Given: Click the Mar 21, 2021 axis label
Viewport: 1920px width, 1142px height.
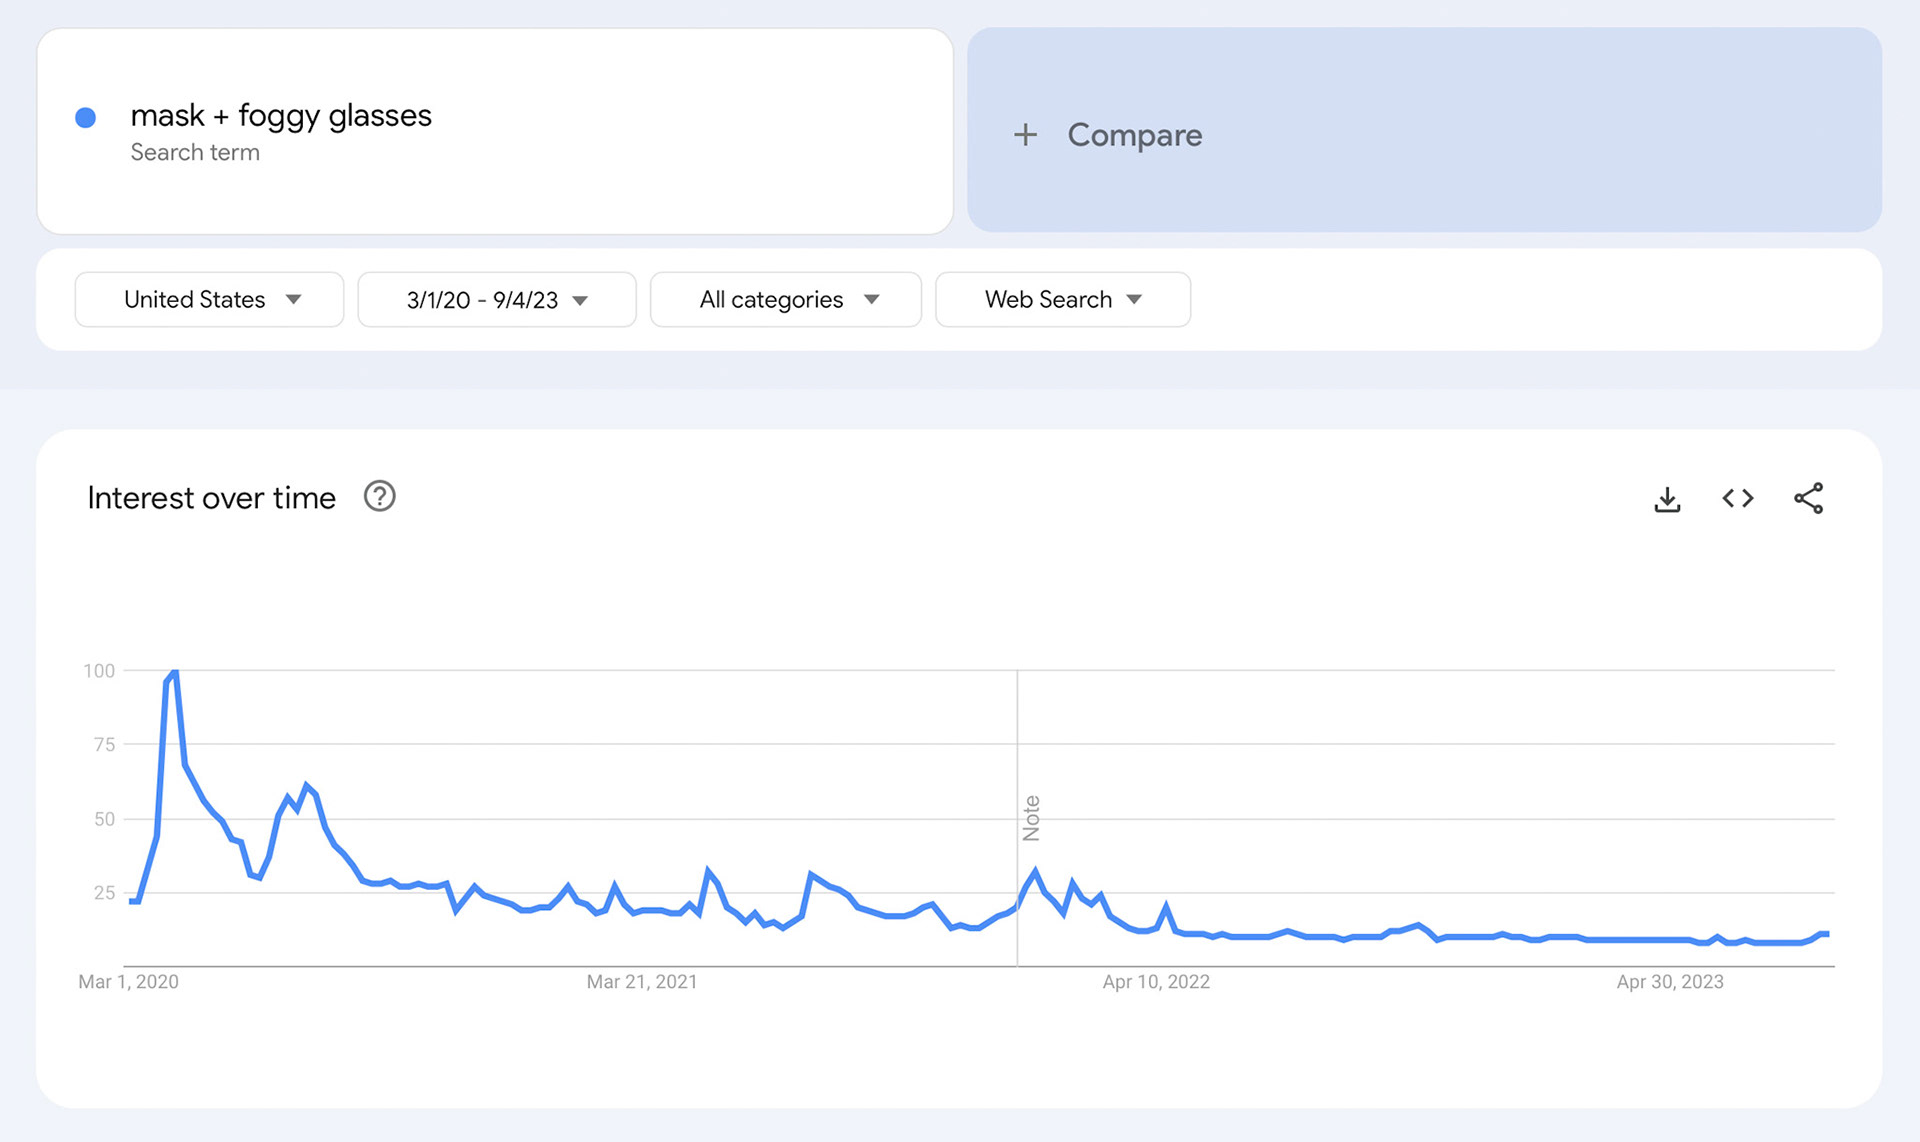Looking at the screenshot, I should point(642,982).
